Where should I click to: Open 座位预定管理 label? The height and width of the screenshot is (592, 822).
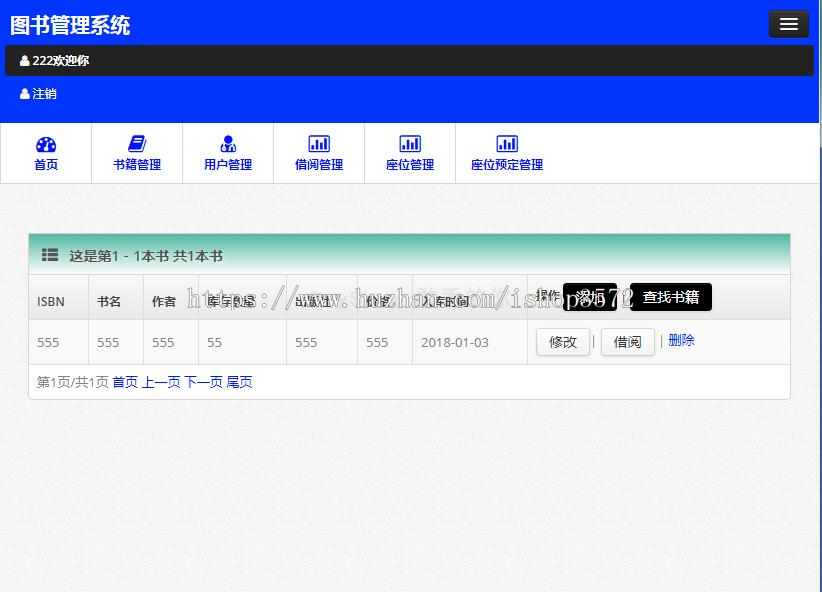coord(507,165)
